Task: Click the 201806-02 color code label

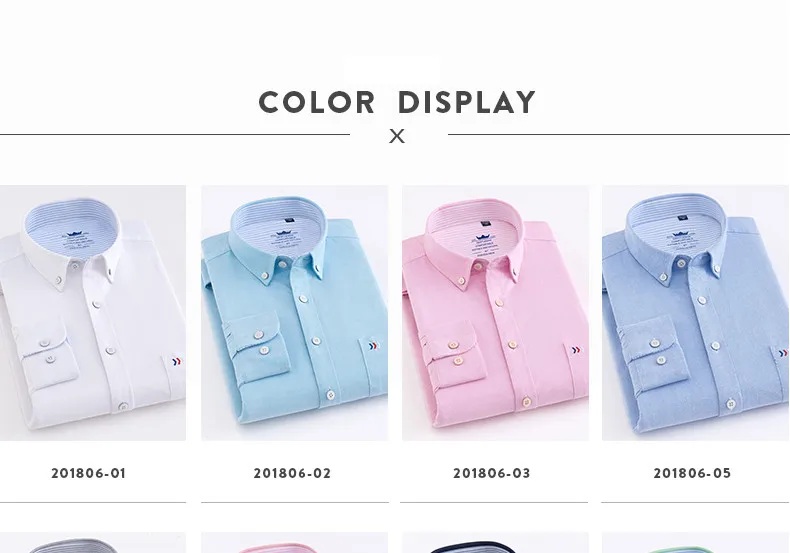Action: pos(292,473)
